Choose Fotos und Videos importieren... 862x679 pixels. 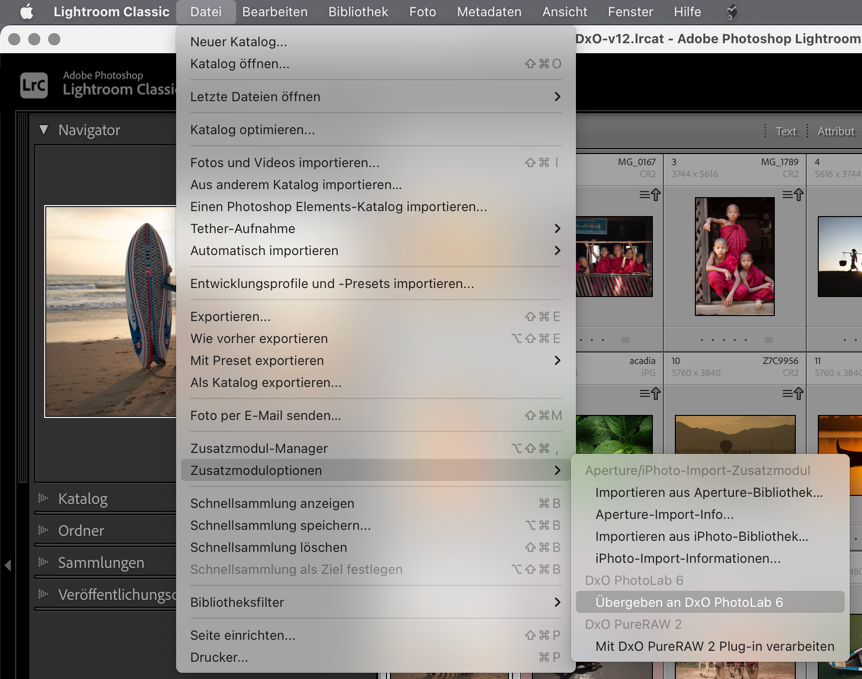pyautogui.click(x=375, y=163)
